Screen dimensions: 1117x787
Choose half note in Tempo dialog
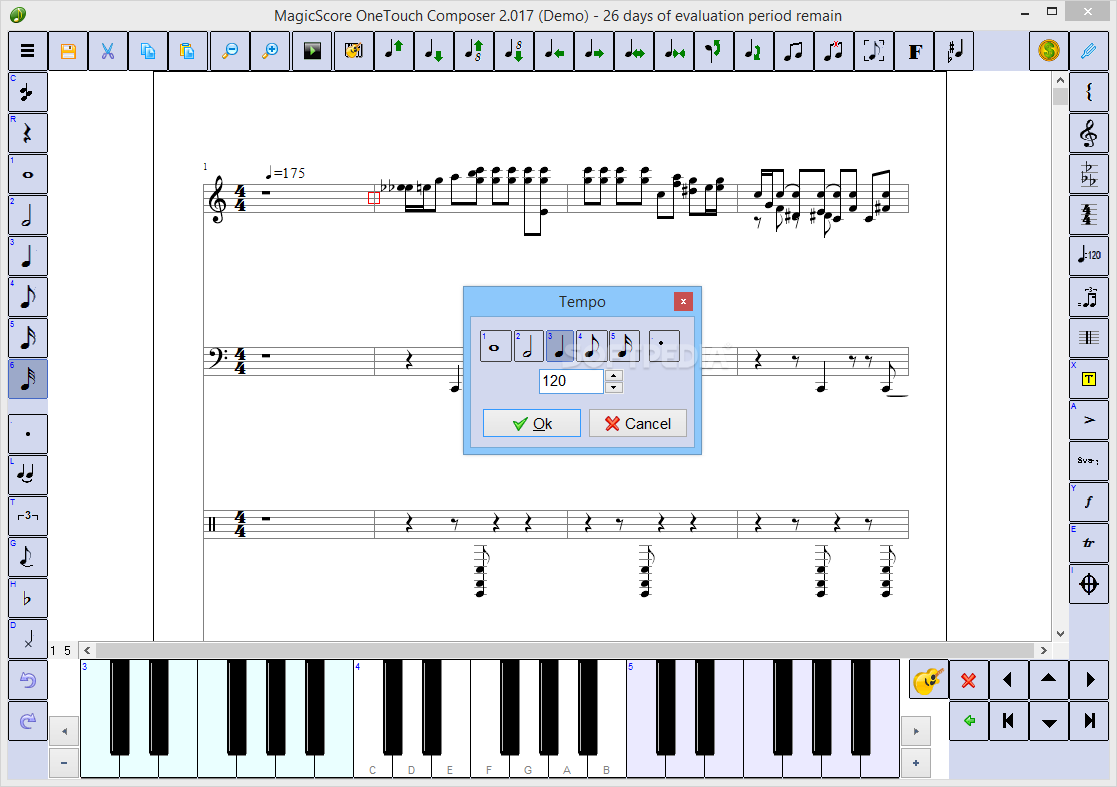pyautogui.click(x=529, y=346)
